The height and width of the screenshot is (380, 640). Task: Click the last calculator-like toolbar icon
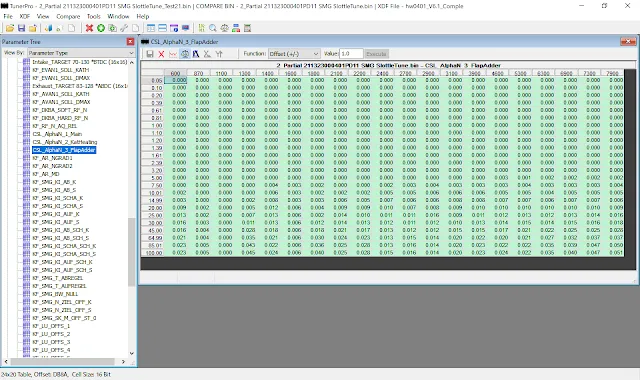247,28
